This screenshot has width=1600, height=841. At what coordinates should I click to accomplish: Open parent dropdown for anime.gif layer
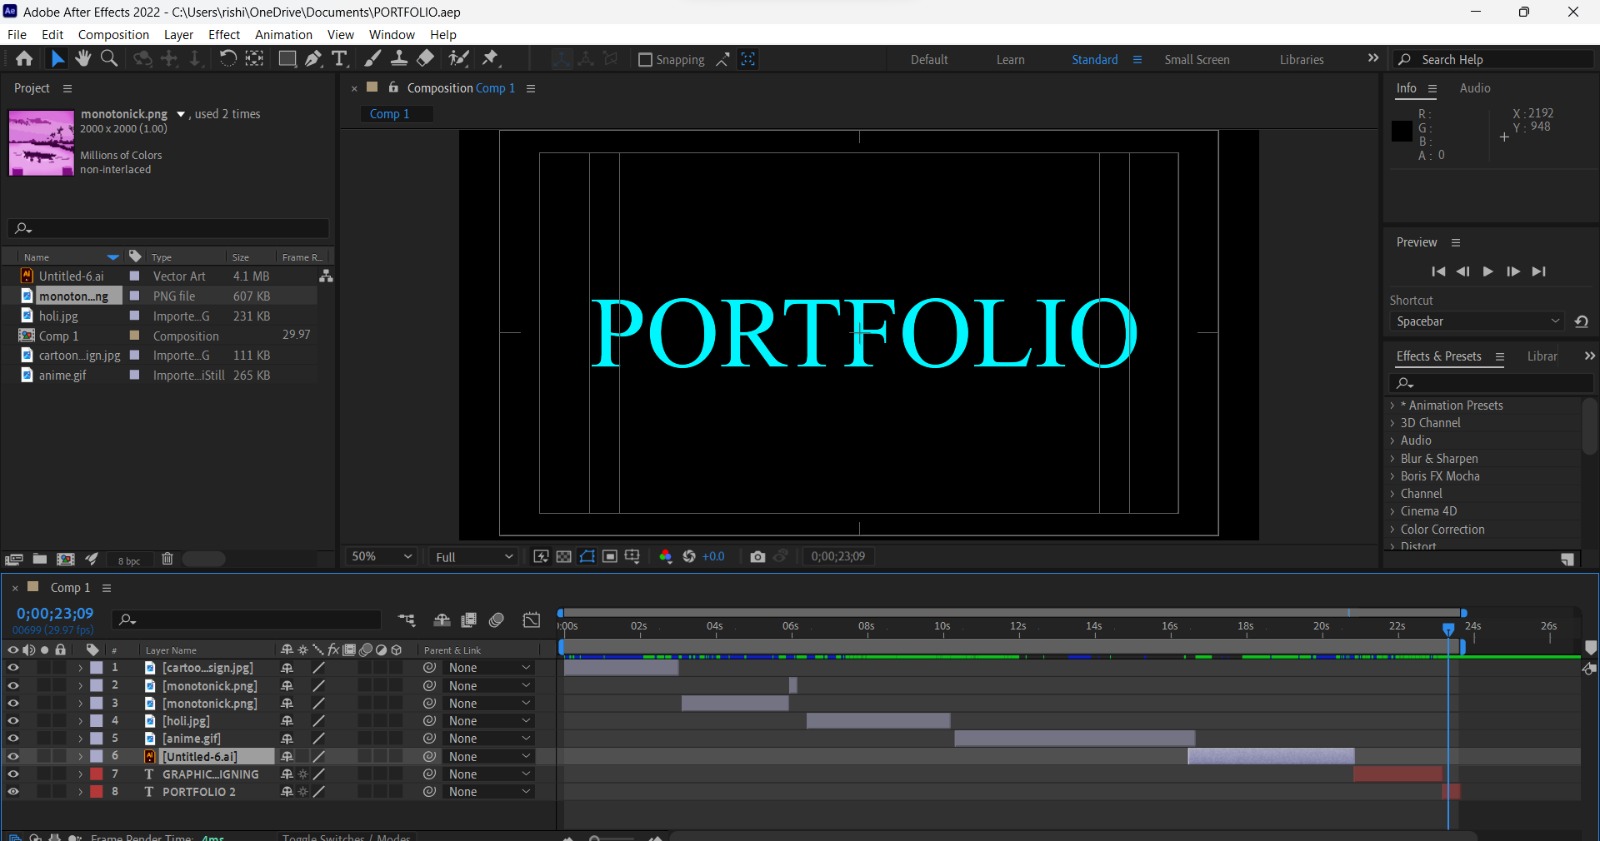(x=489, y=739)
